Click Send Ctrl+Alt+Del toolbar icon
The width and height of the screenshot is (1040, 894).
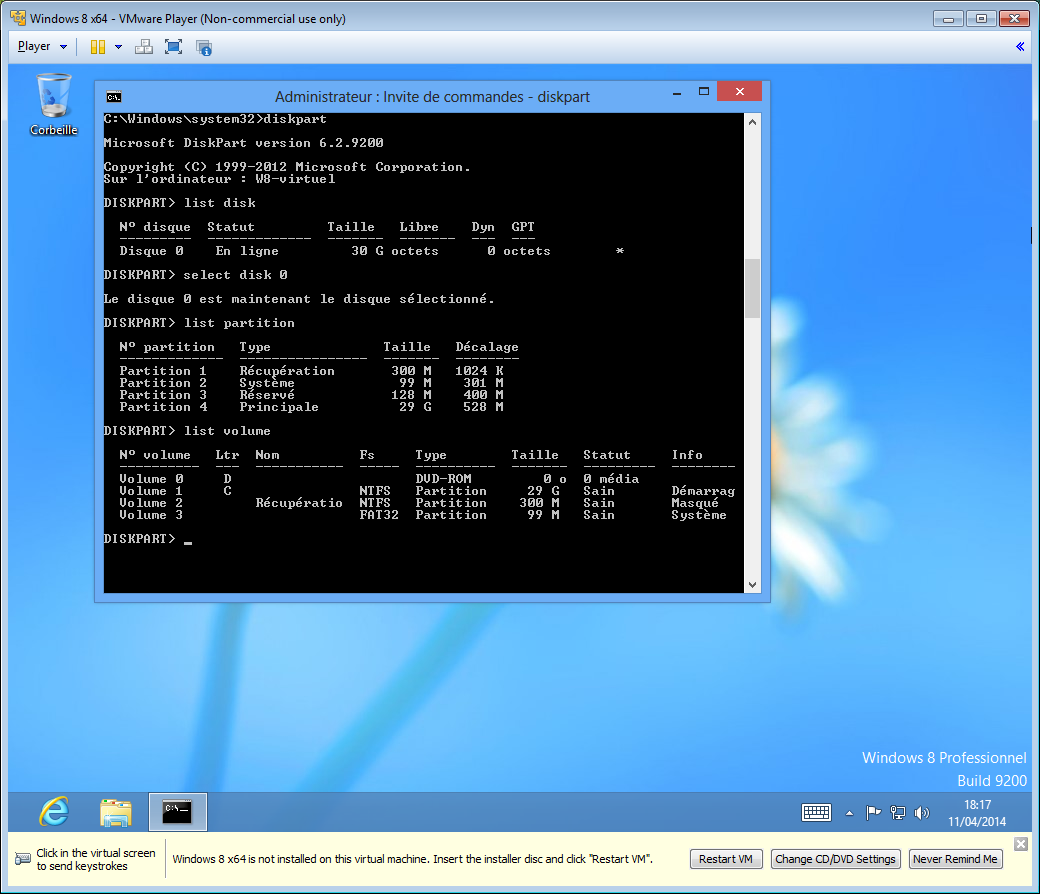[x=143, y=47]
